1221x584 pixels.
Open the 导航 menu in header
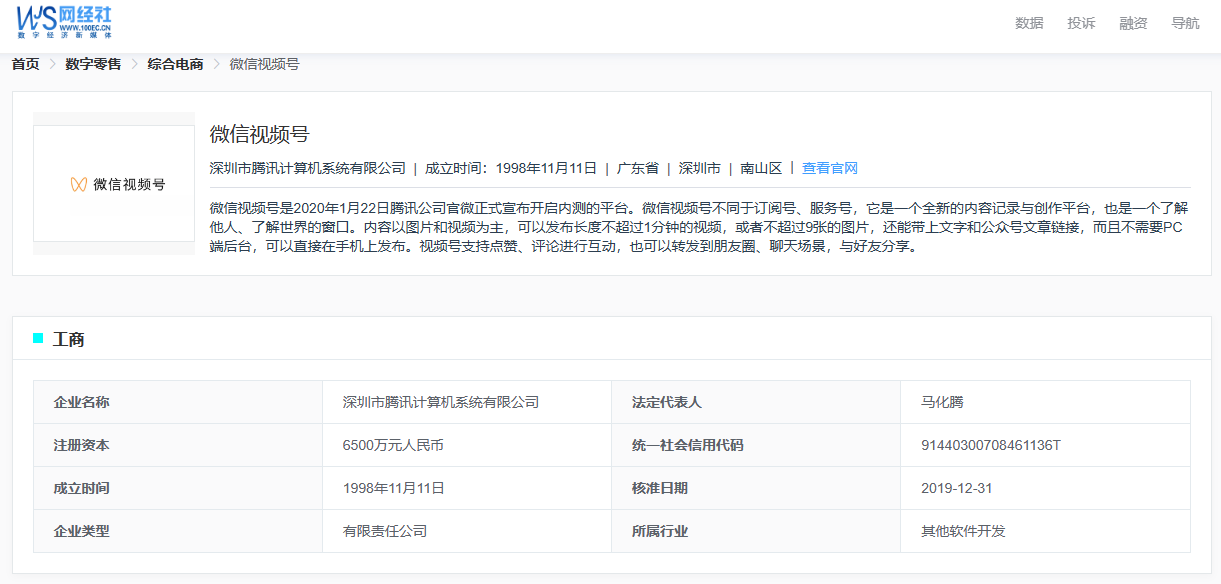tap(1185, 23)
